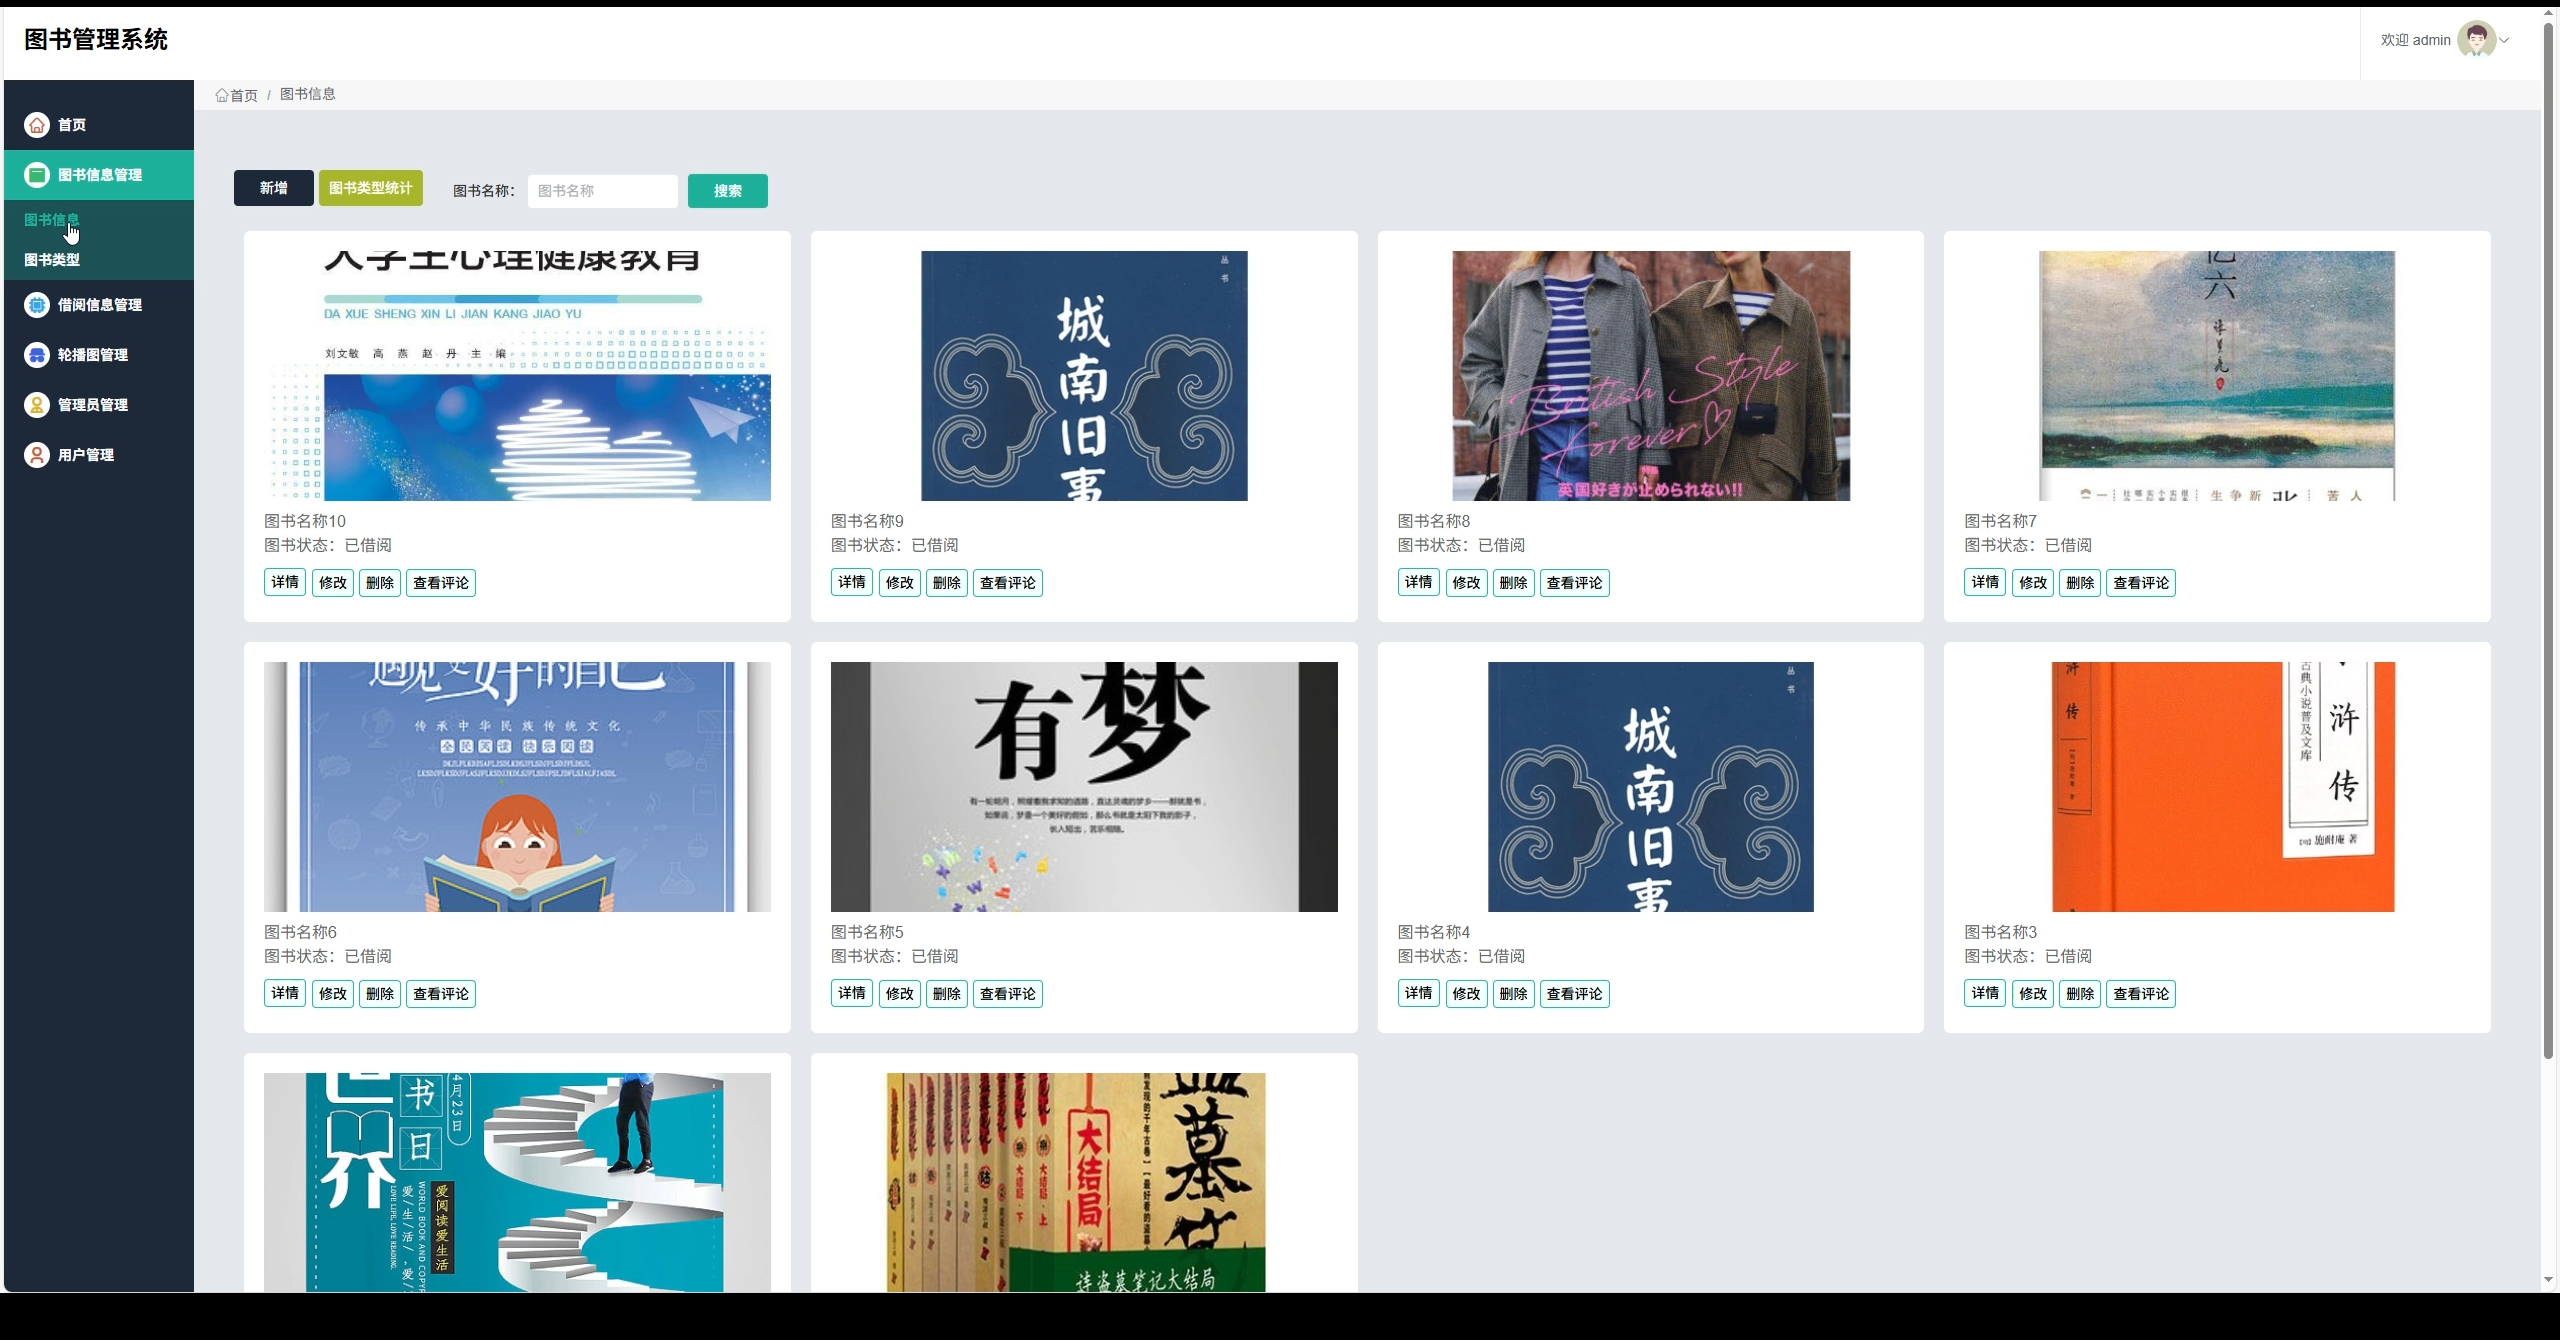View 详情 for 图书名称9
This screenshot has height=1340, width=2560.
click(852, 582)
